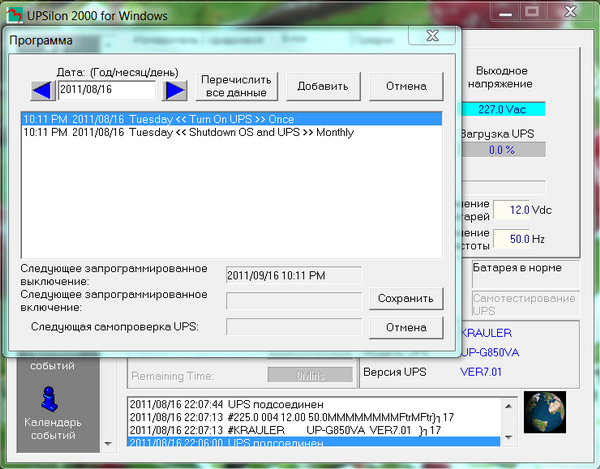Viewport: 600px width, 469px height.
Task: Click the empty next programmed power-on field
Action: (x=294, y=301)
